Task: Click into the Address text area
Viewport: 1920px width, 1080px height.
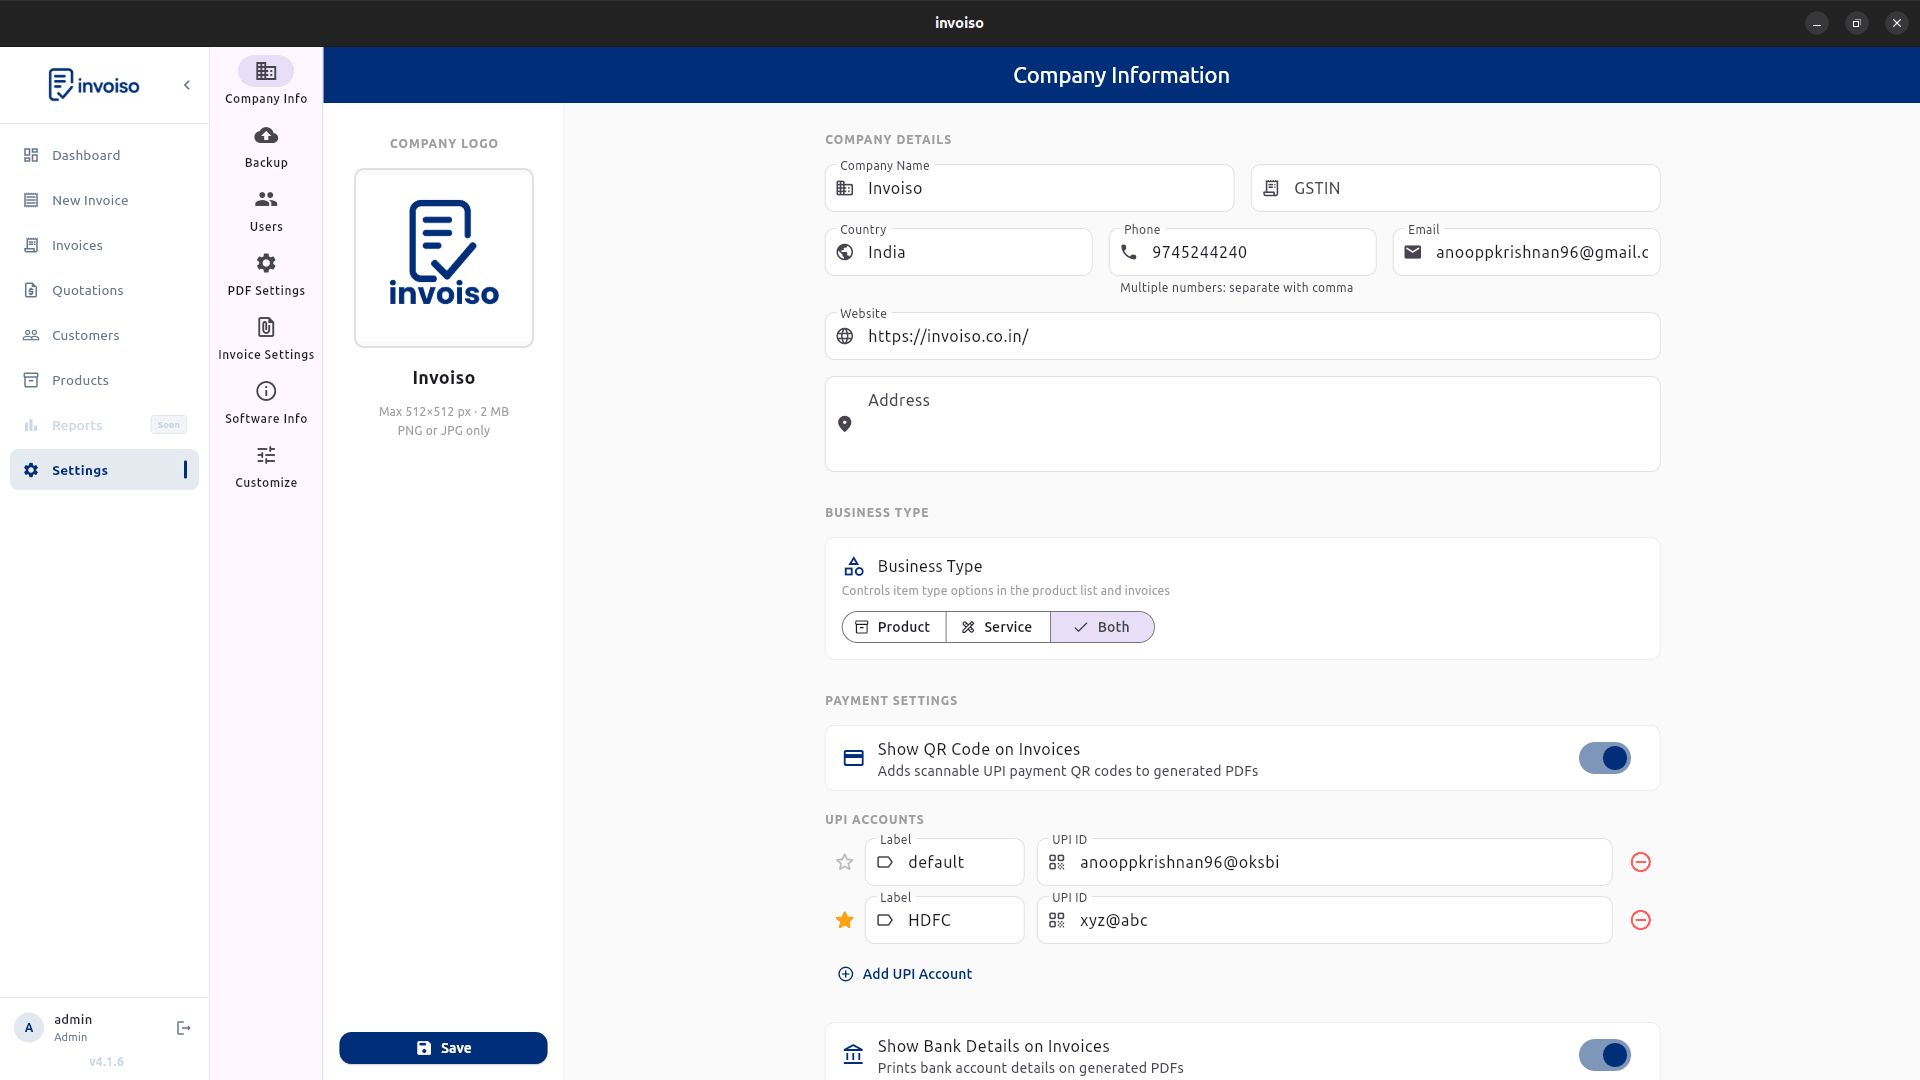Action: (x=1242, y=424)
